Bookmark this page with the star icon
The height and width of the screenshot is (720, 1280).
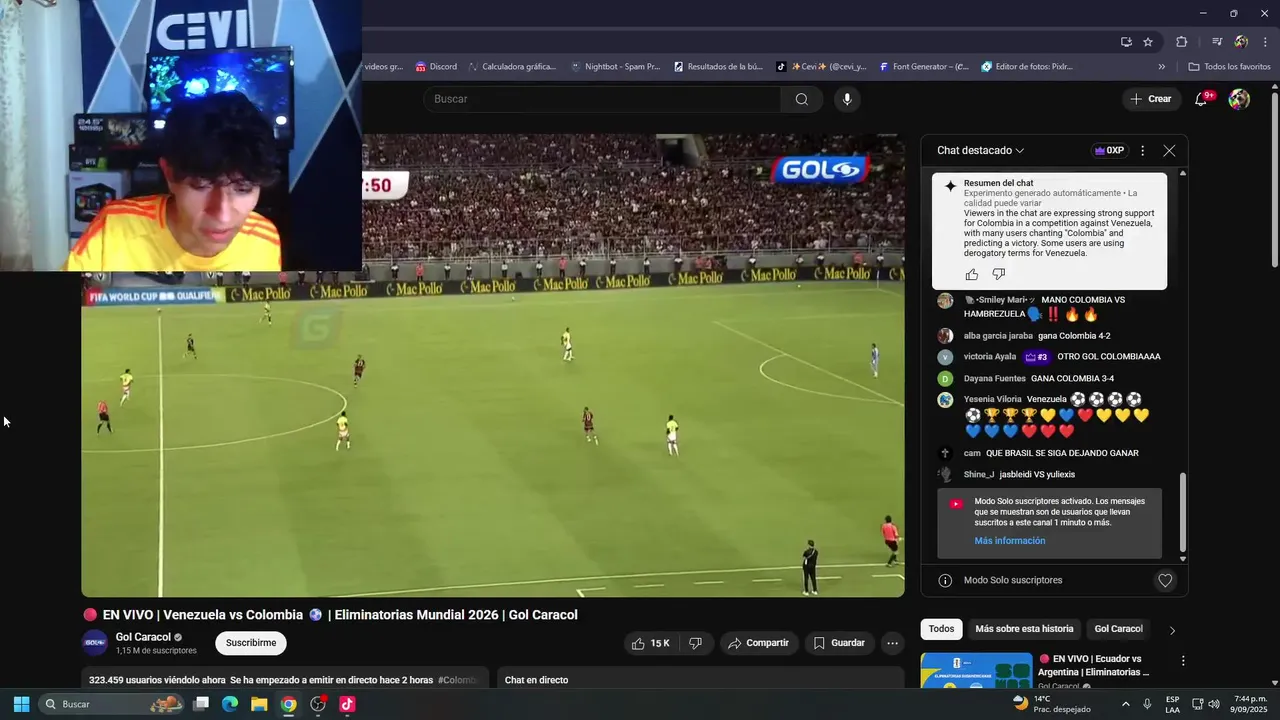(x=1148, y=42)
